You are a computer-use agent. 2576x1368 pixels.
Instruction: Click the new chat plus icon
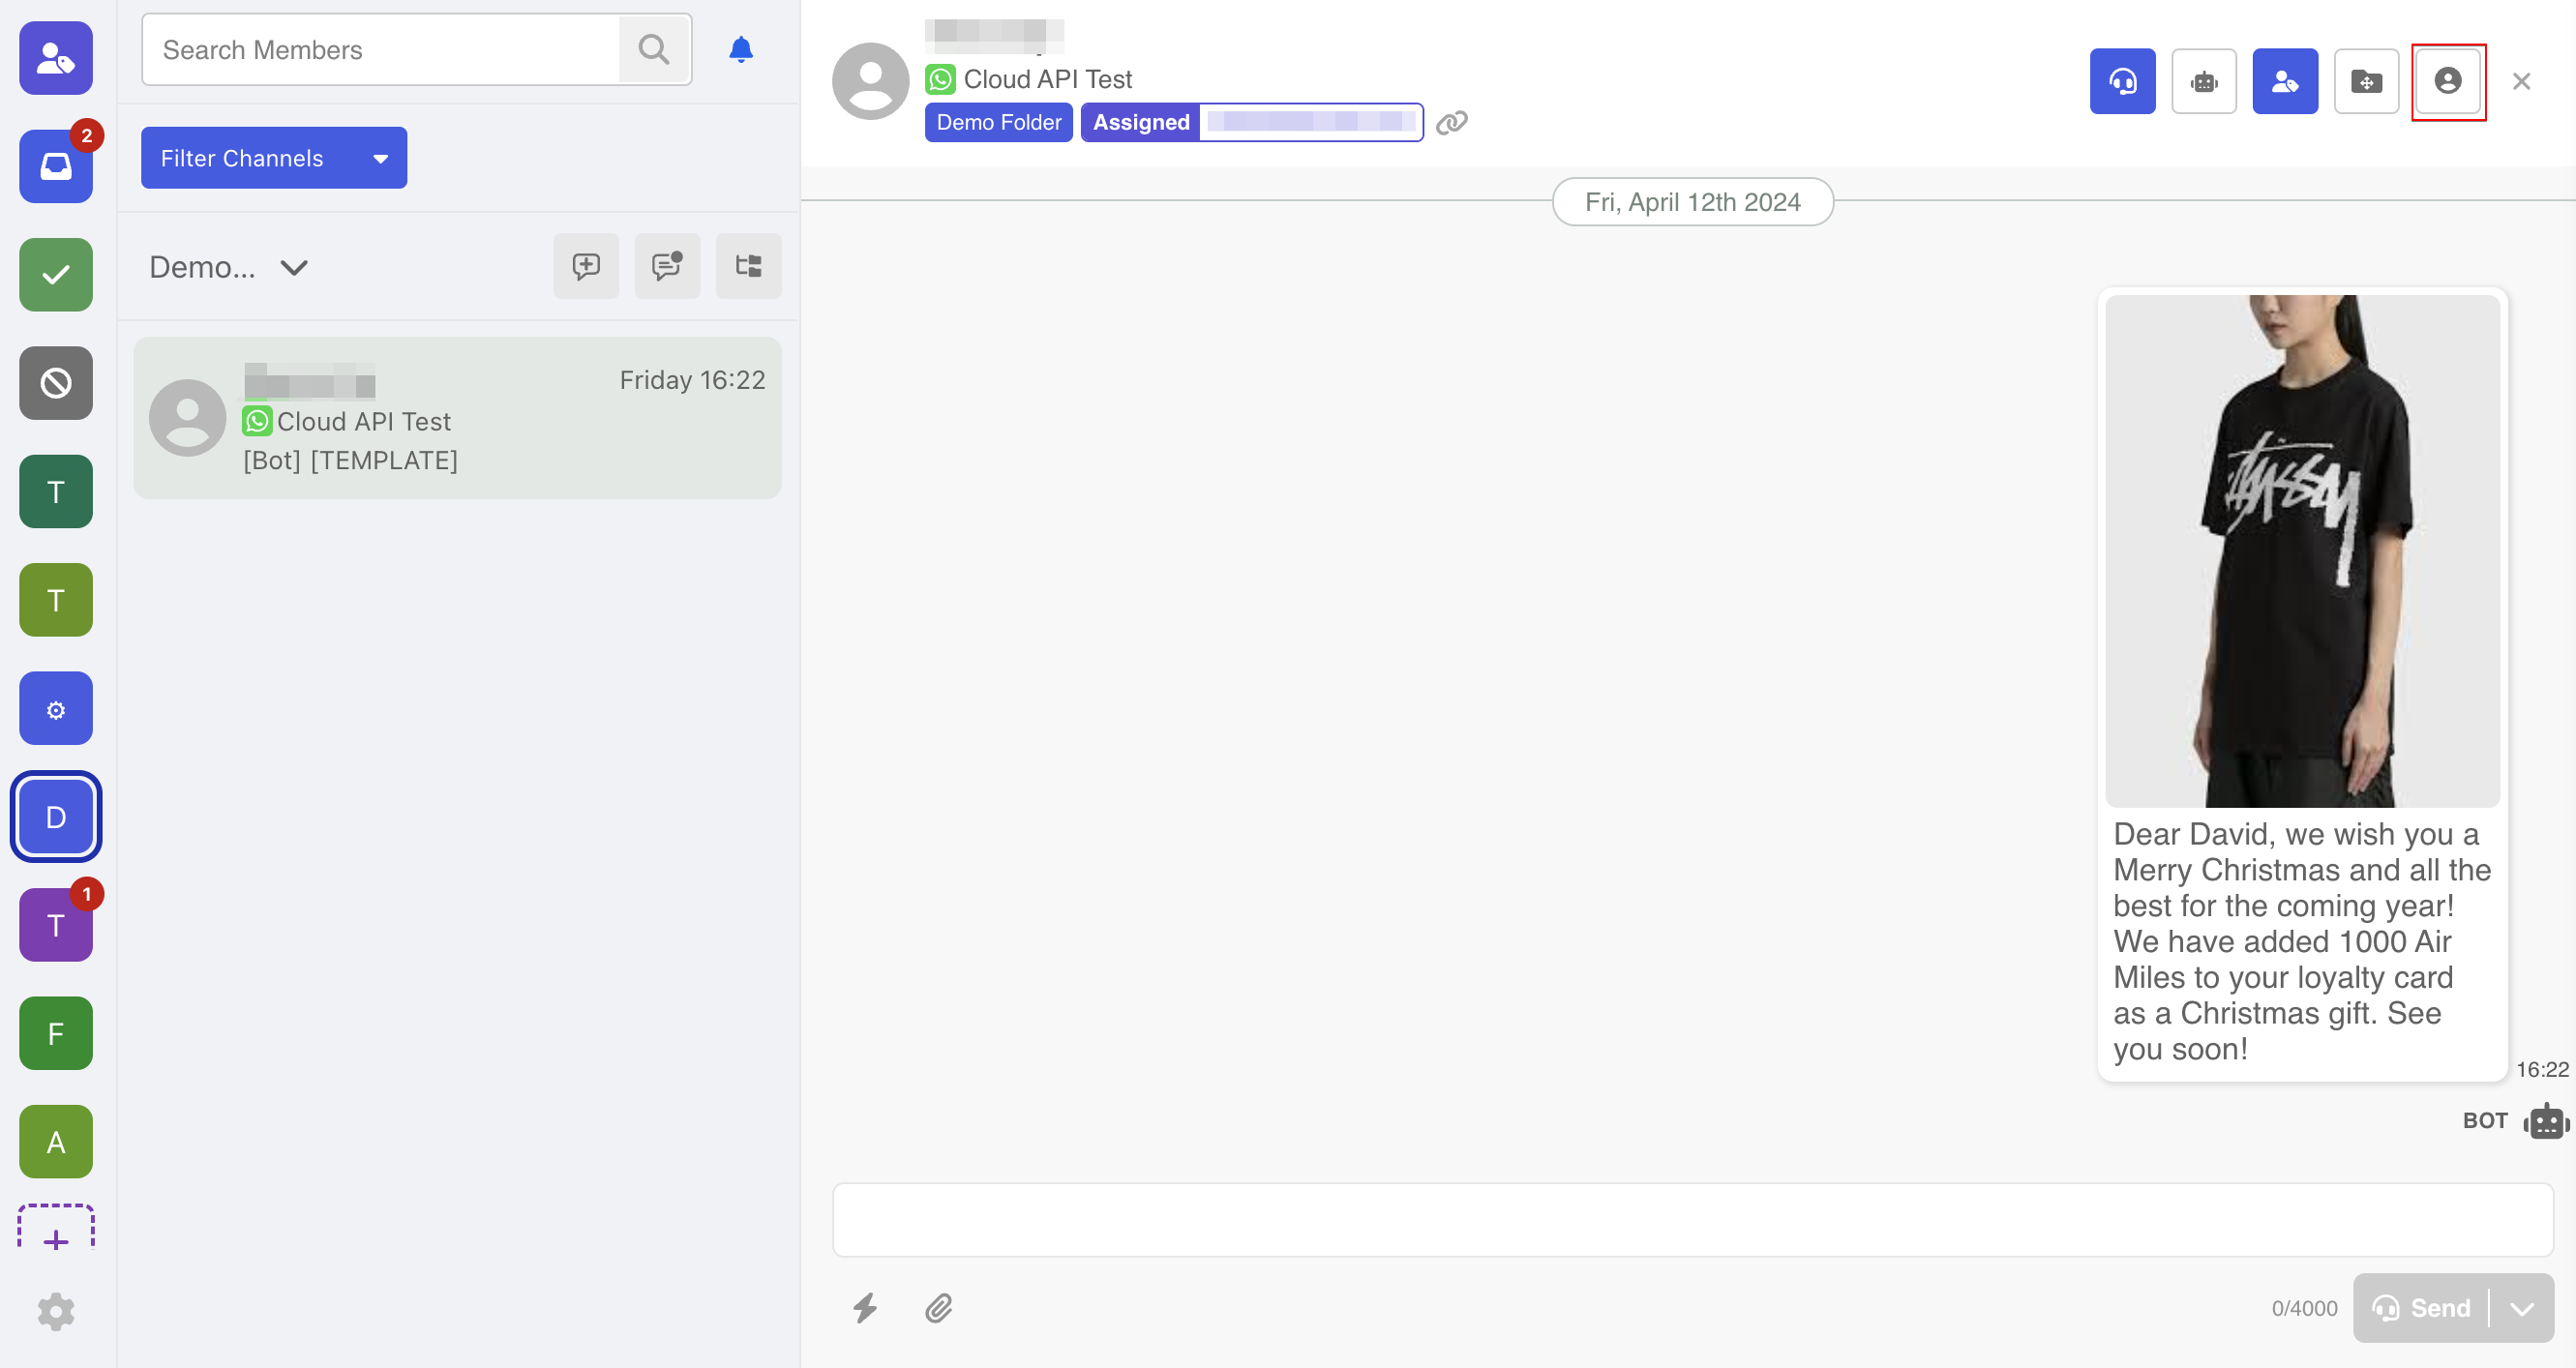click(586, 266)
